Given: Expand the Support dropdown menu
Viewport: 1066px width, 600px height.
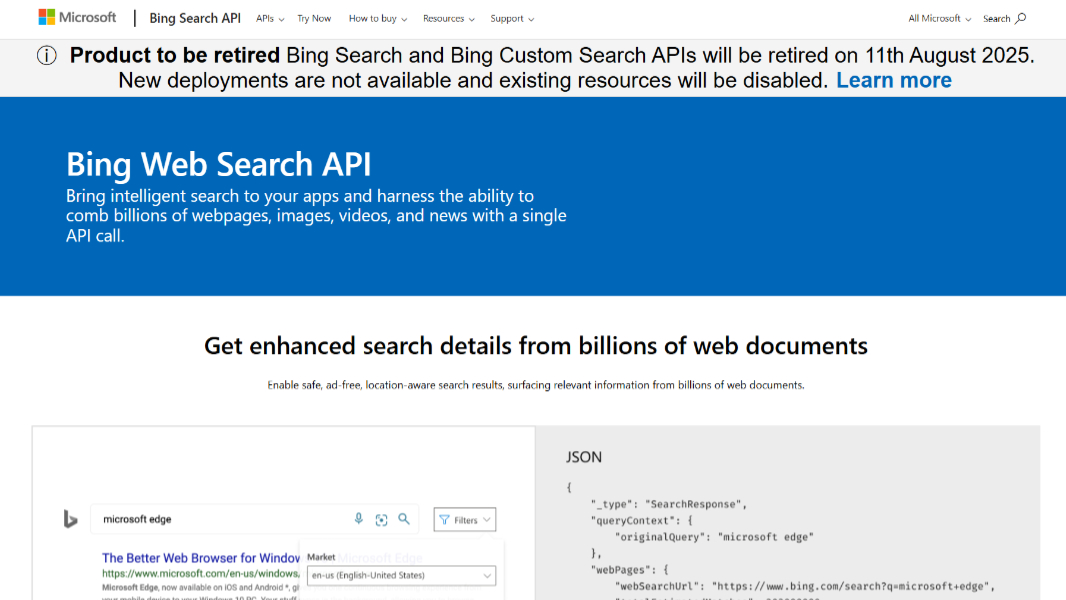Looking at the screenshot, I should tap(511, 18).
